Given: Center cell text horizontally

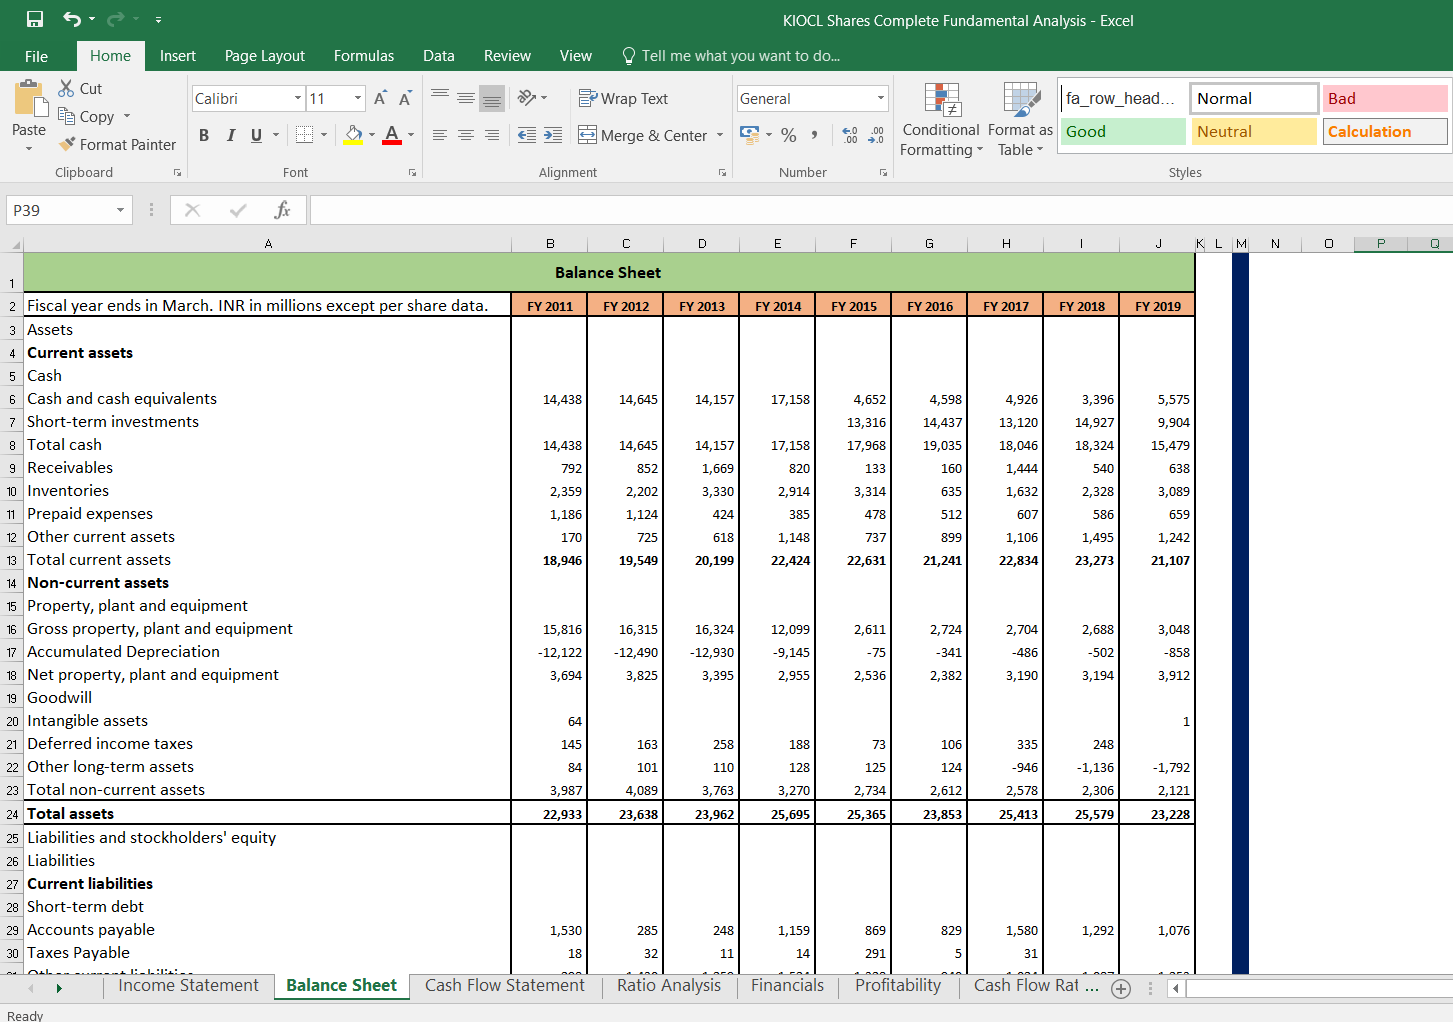Looking at the screenshot, I should [466, 135].
